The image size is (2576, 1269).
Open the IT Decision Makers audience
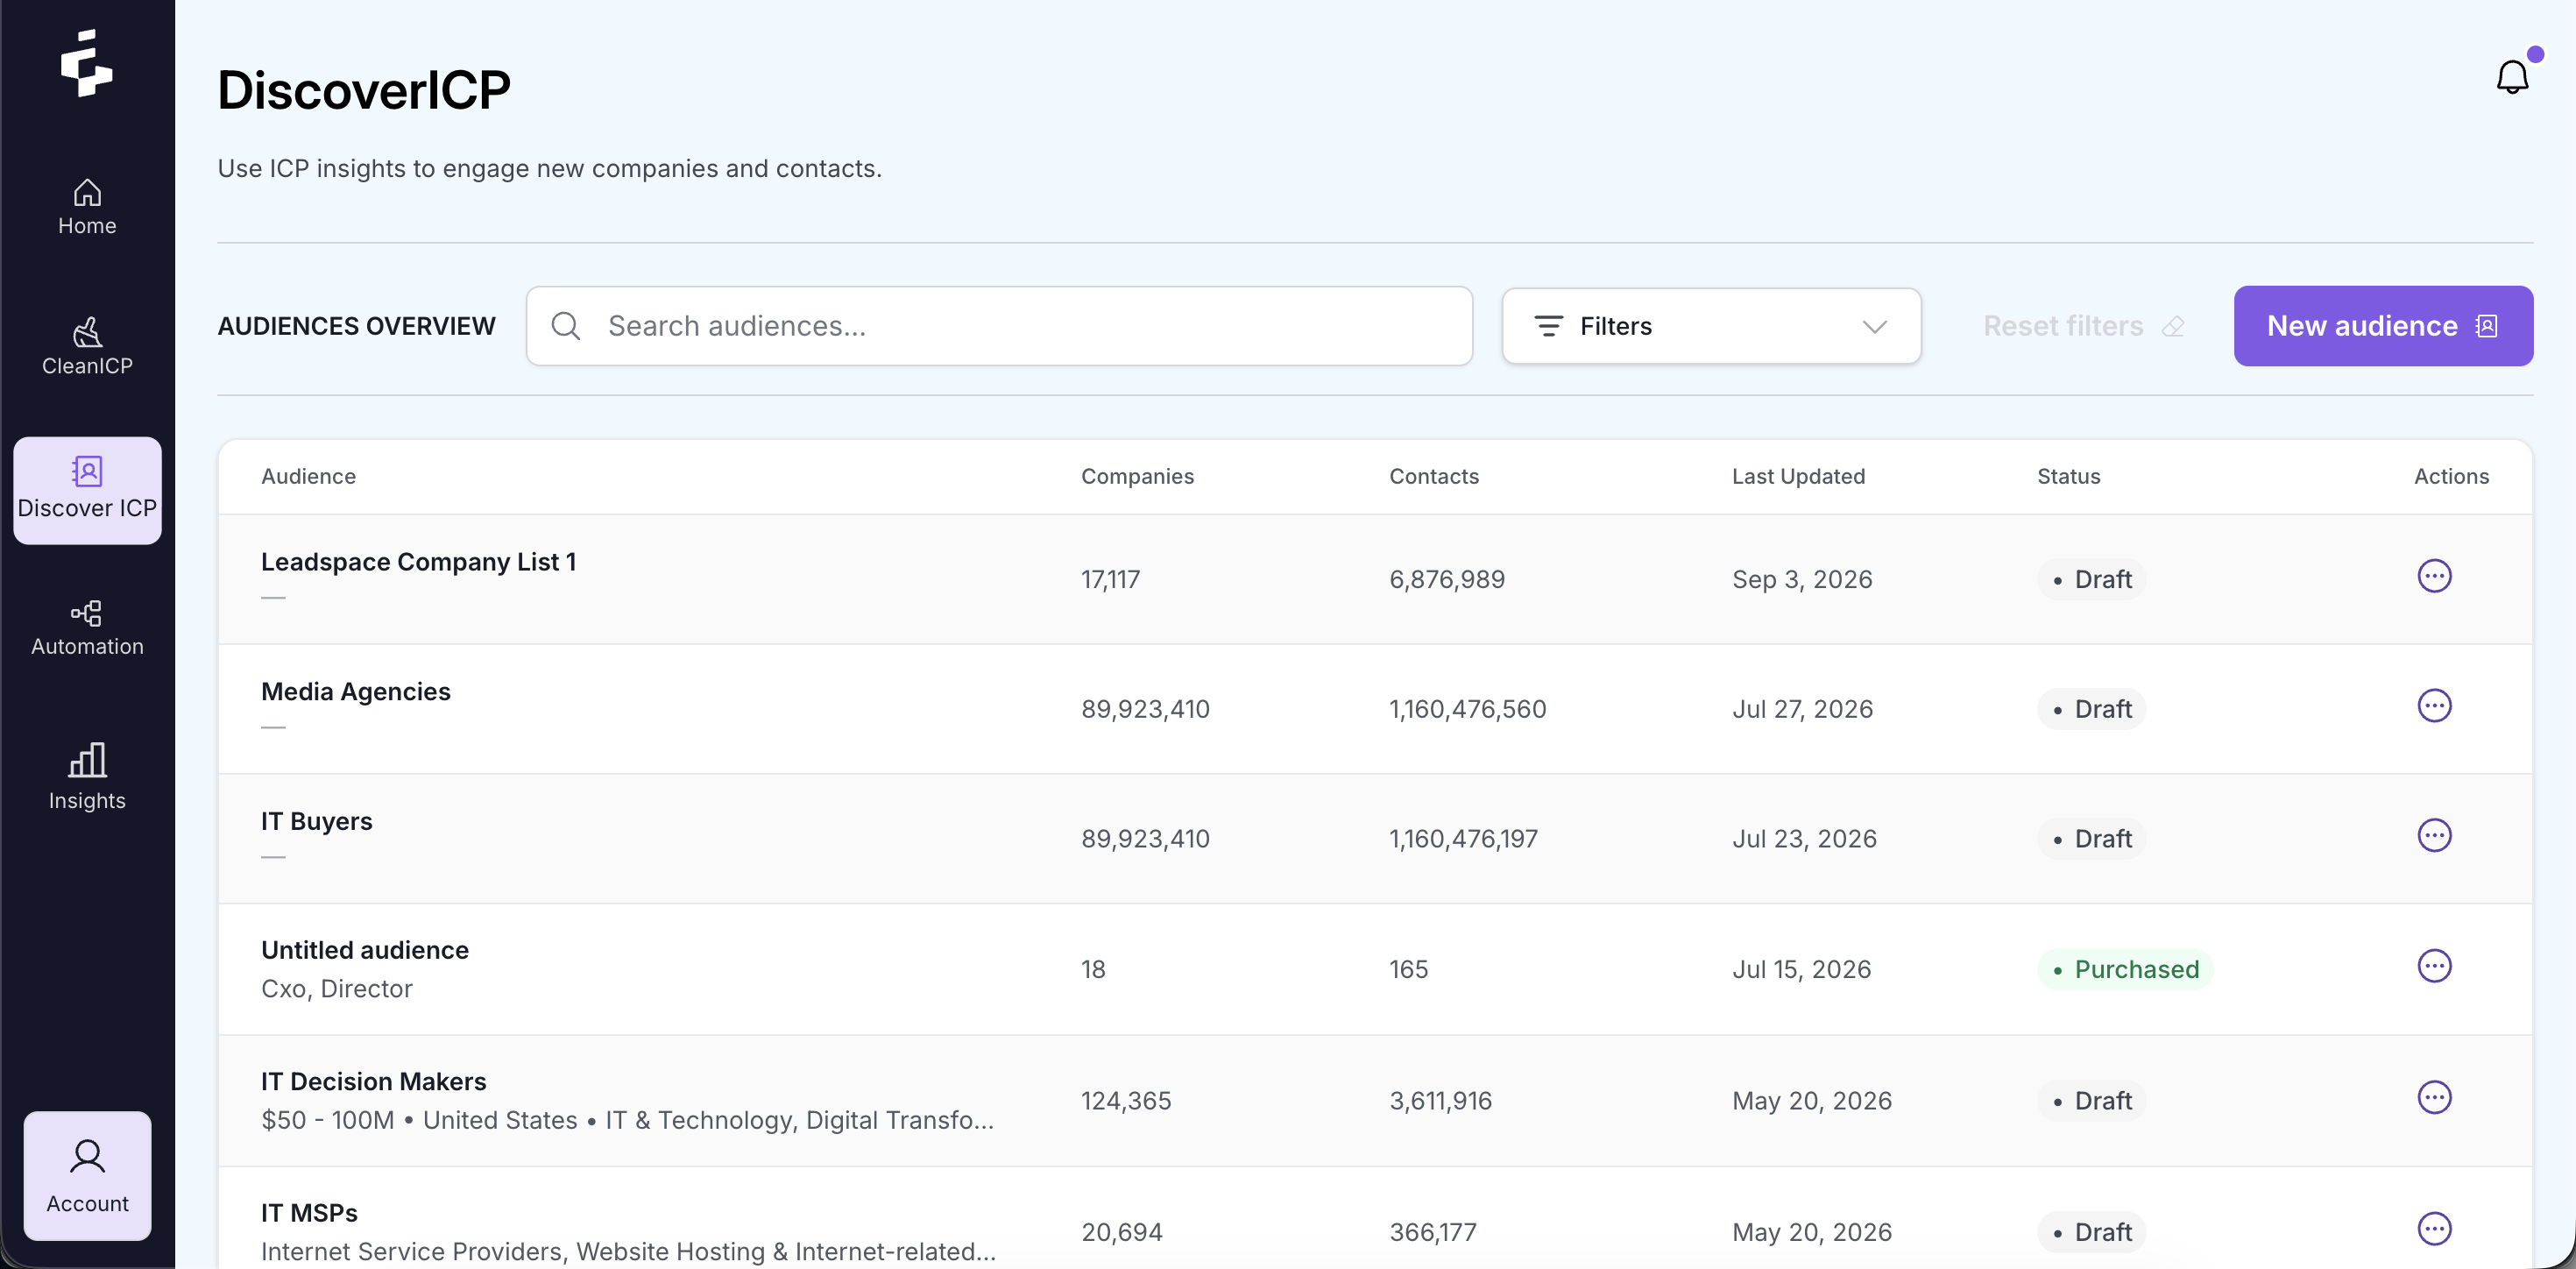373,1082
